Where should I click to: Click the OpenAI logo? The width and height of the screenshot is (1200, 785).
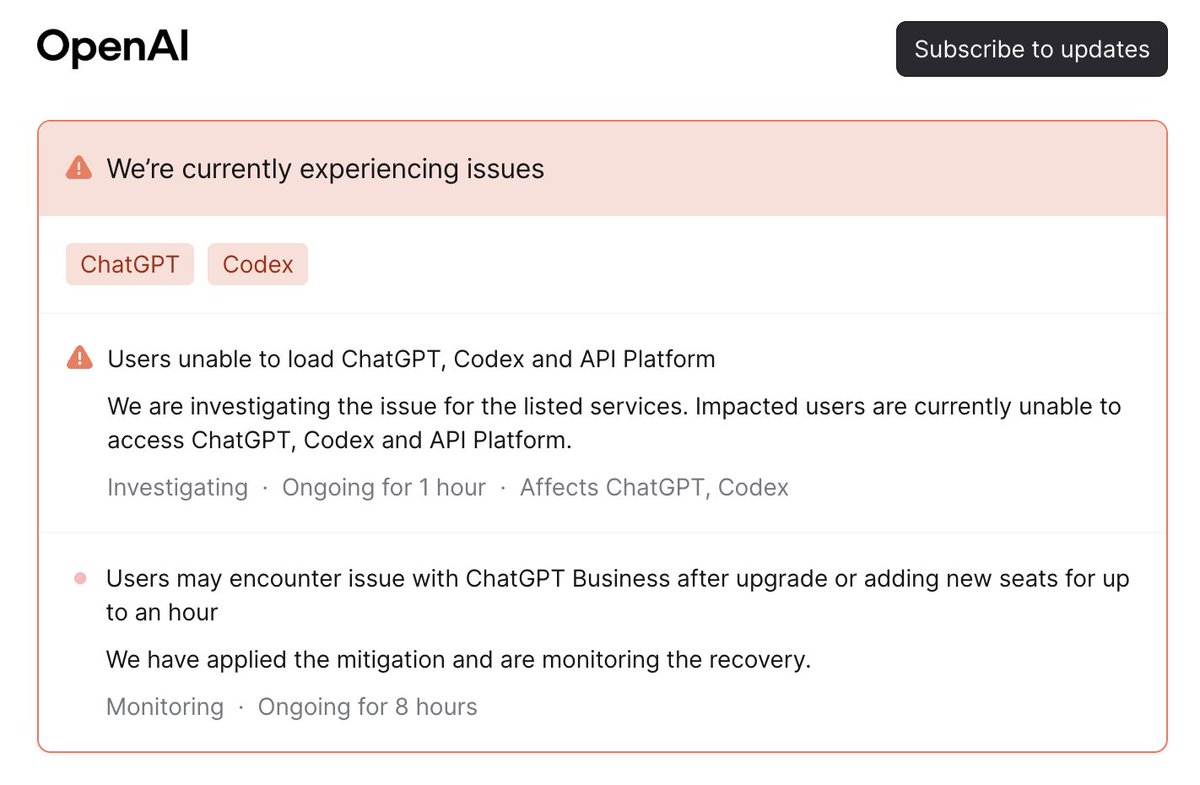(112, 48)
